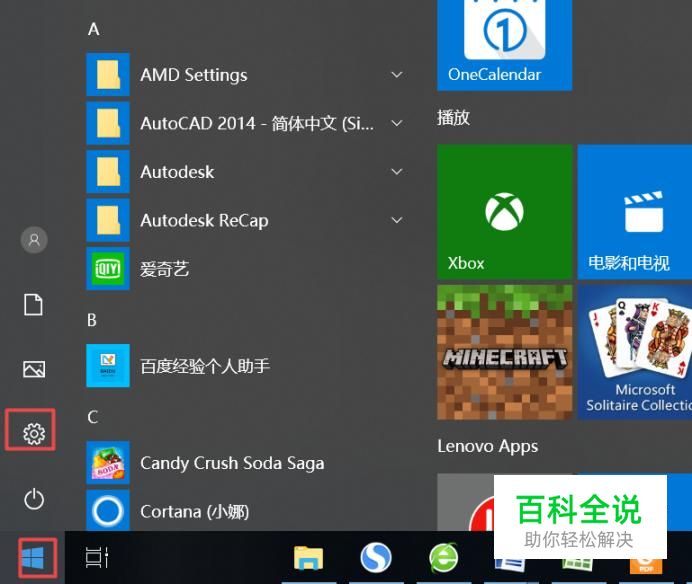Launch the Minecraft tile

[504, 352]
